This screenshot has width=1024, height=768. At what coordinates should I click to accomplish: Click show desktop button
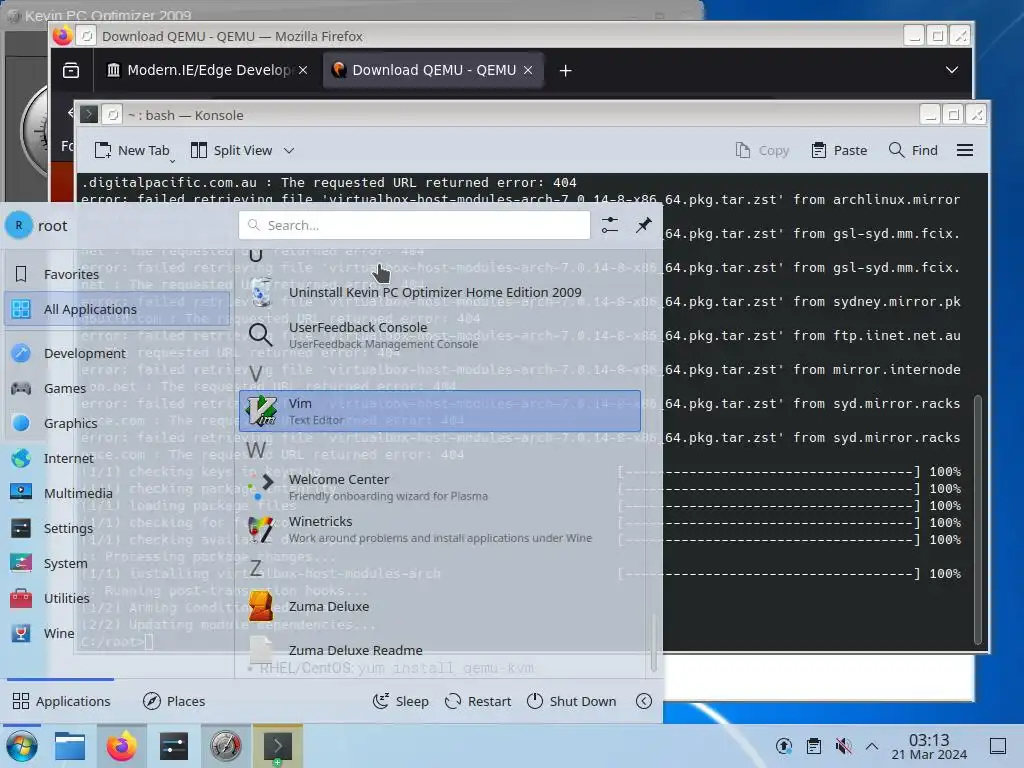(x=998, y=746)
